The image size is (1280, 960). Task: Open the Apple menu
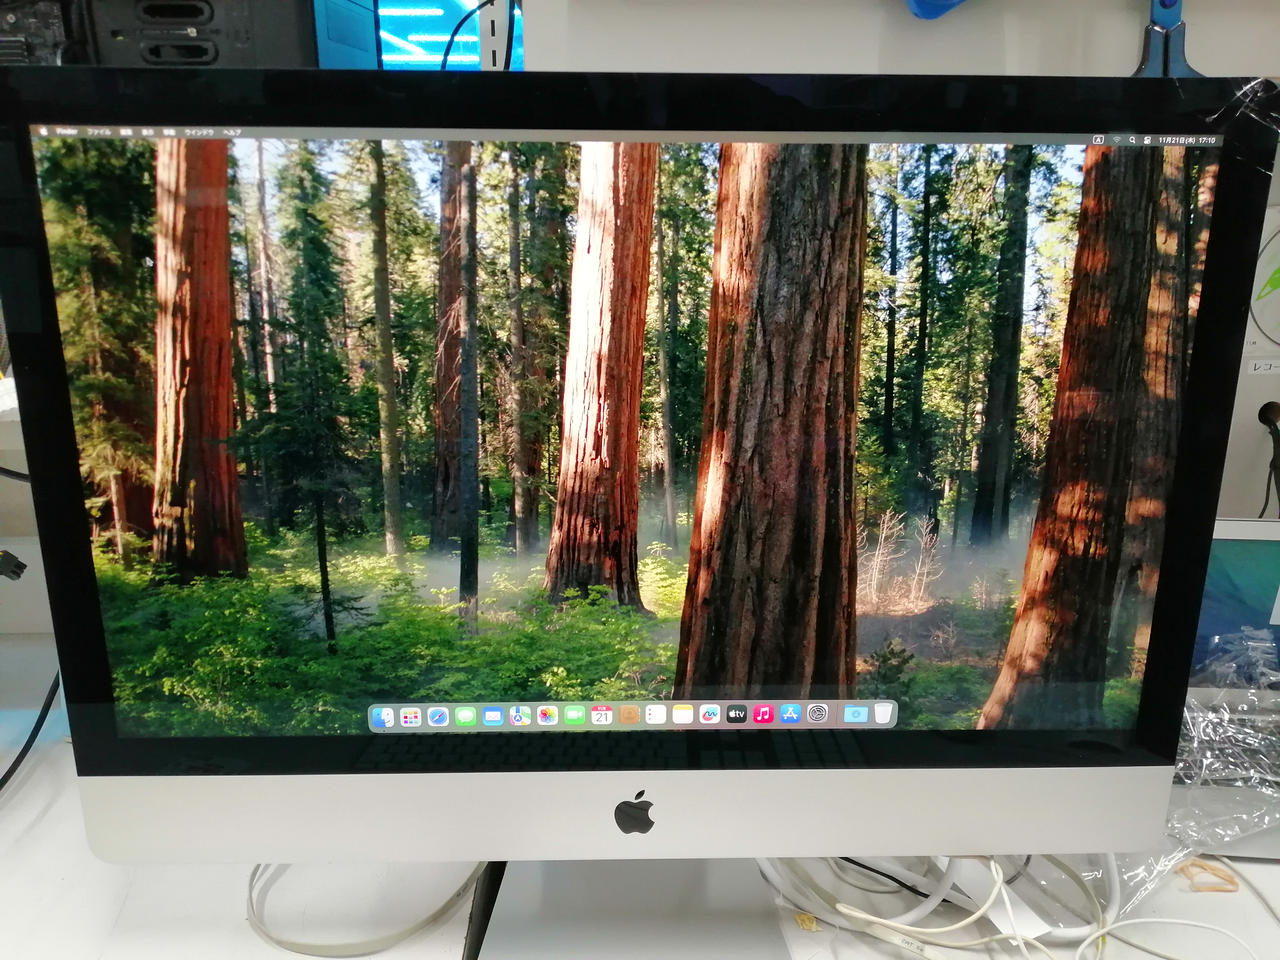pos(44,131)
